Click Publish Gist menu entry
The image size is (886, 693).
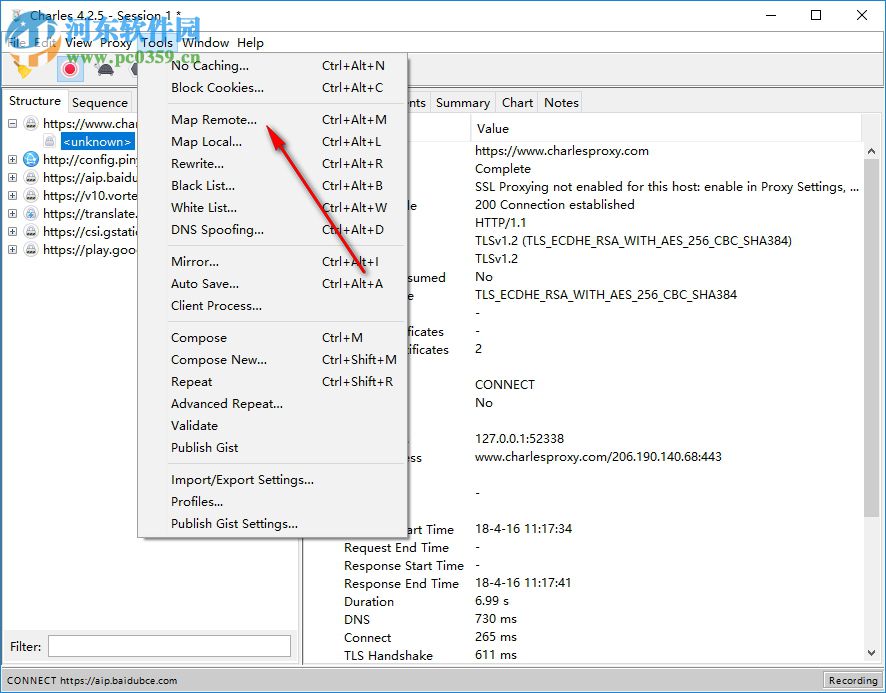pyautogui.click(x=272, y=448)
